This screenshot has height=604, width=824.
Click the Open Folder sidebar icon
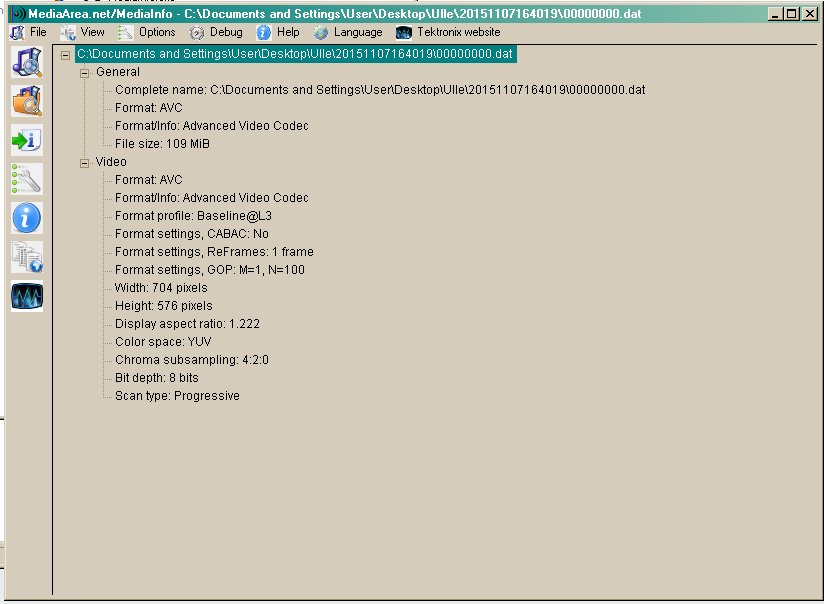coord(27,101)
